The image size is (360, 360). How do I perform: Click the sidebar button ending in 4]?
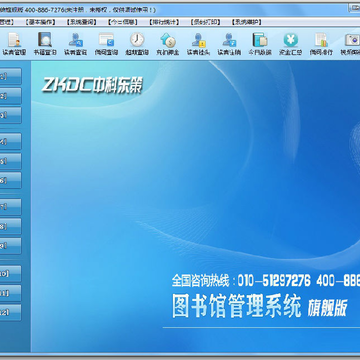pos(10,142)
